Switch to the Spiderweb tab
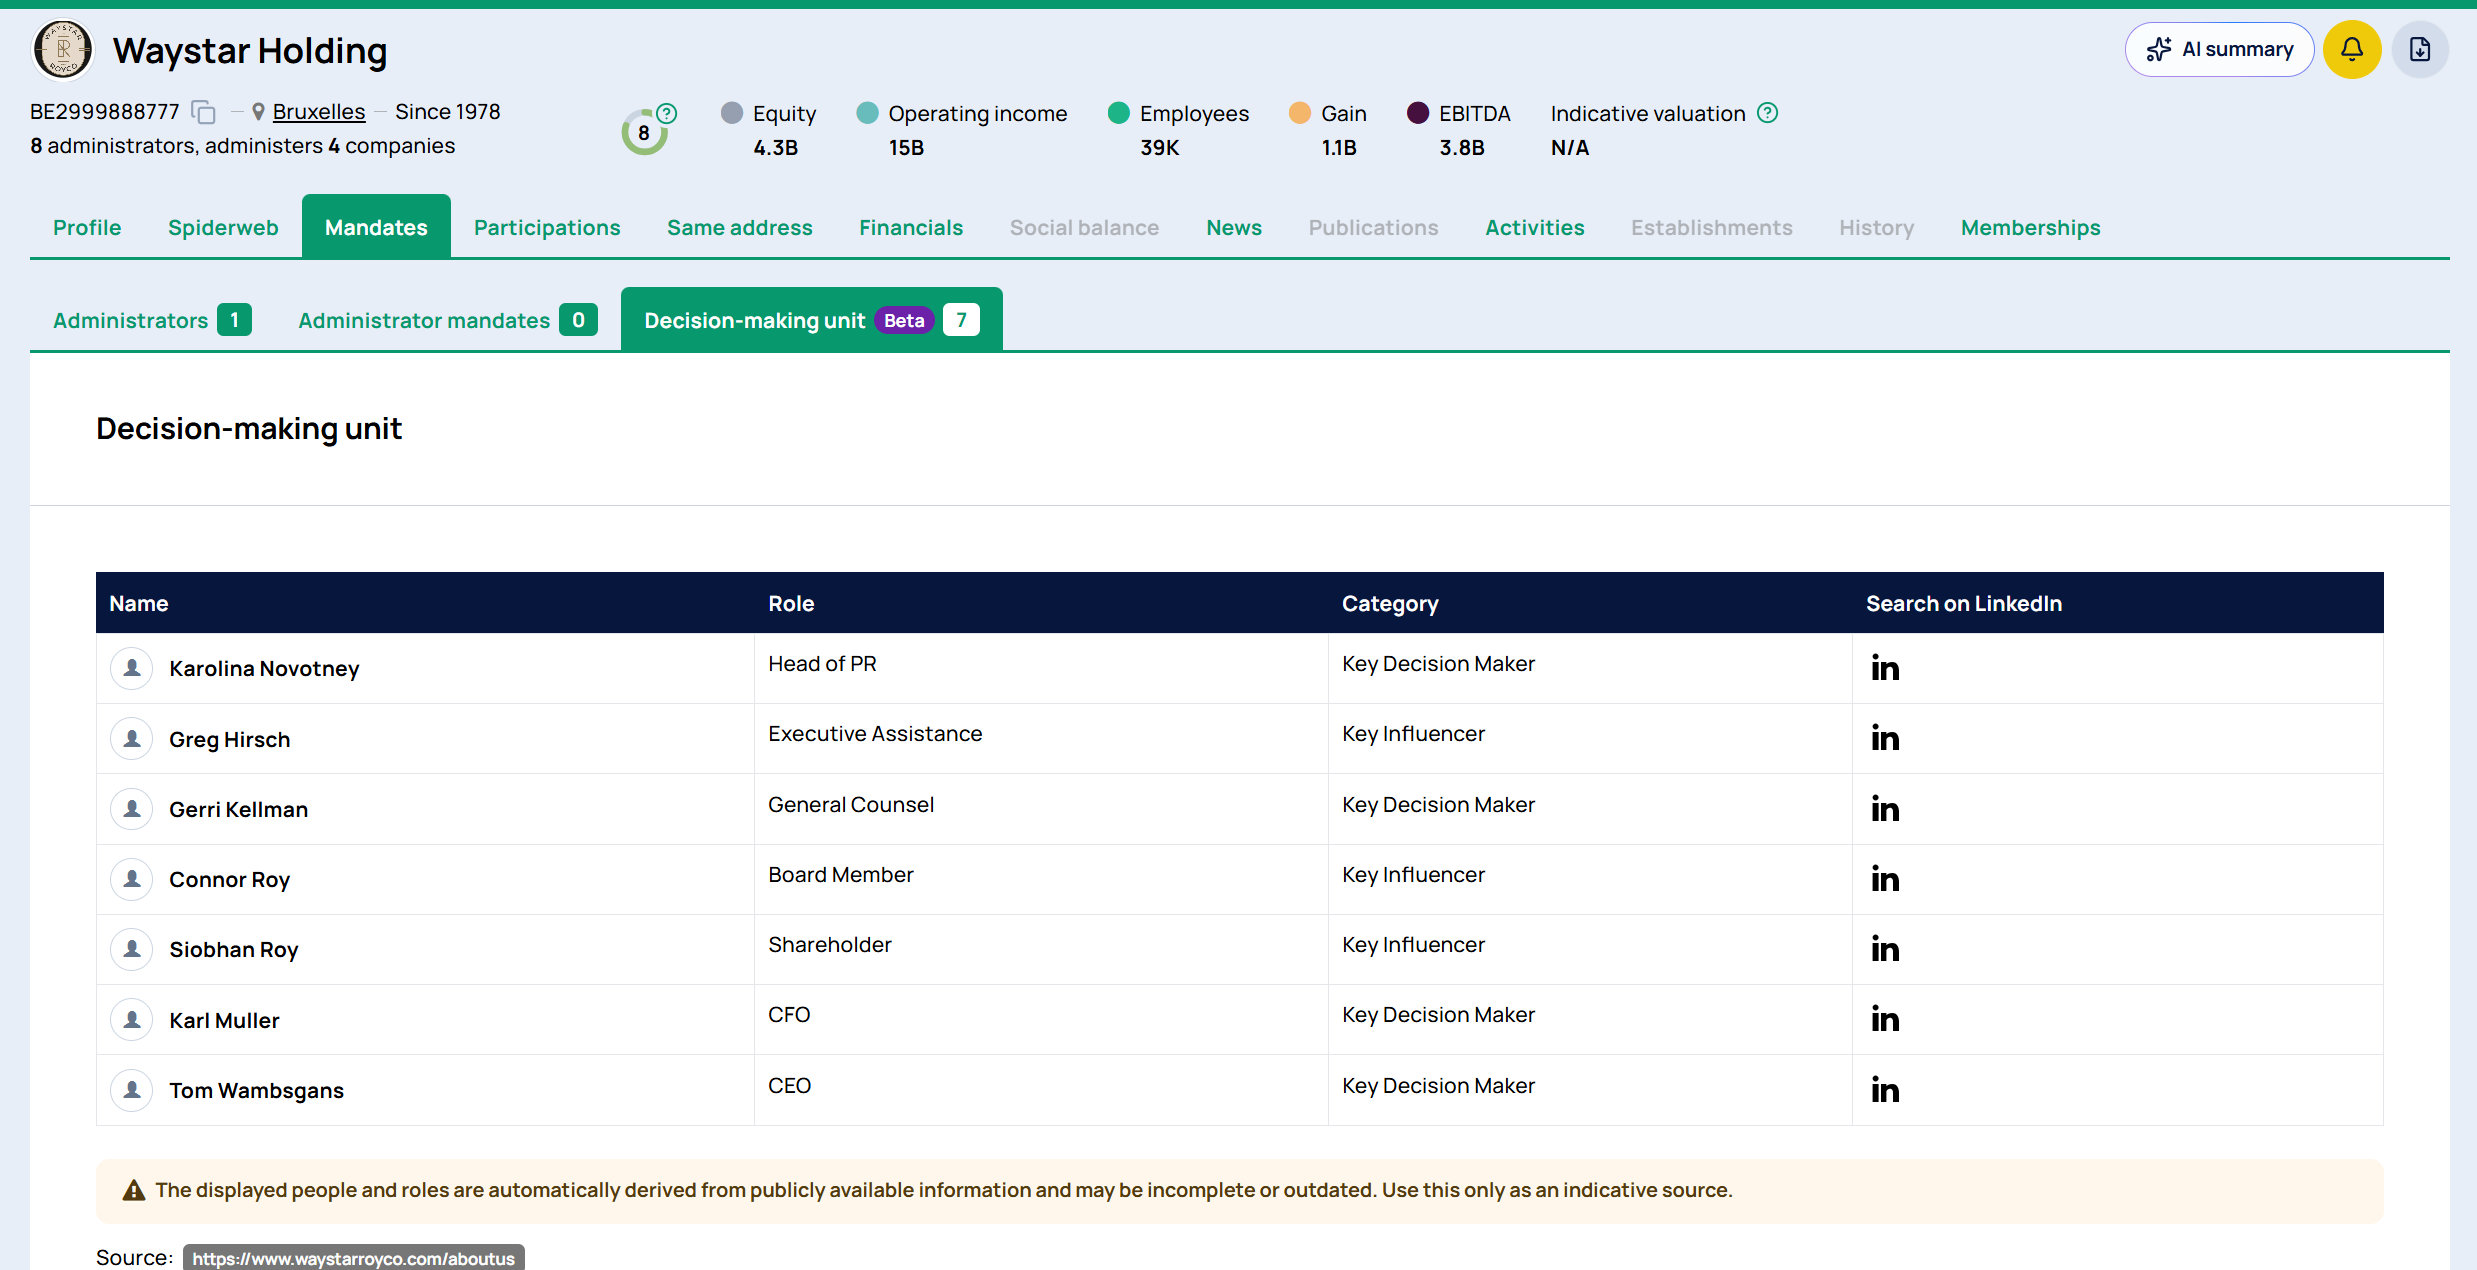2477x1270 pixels. point(223,228)
